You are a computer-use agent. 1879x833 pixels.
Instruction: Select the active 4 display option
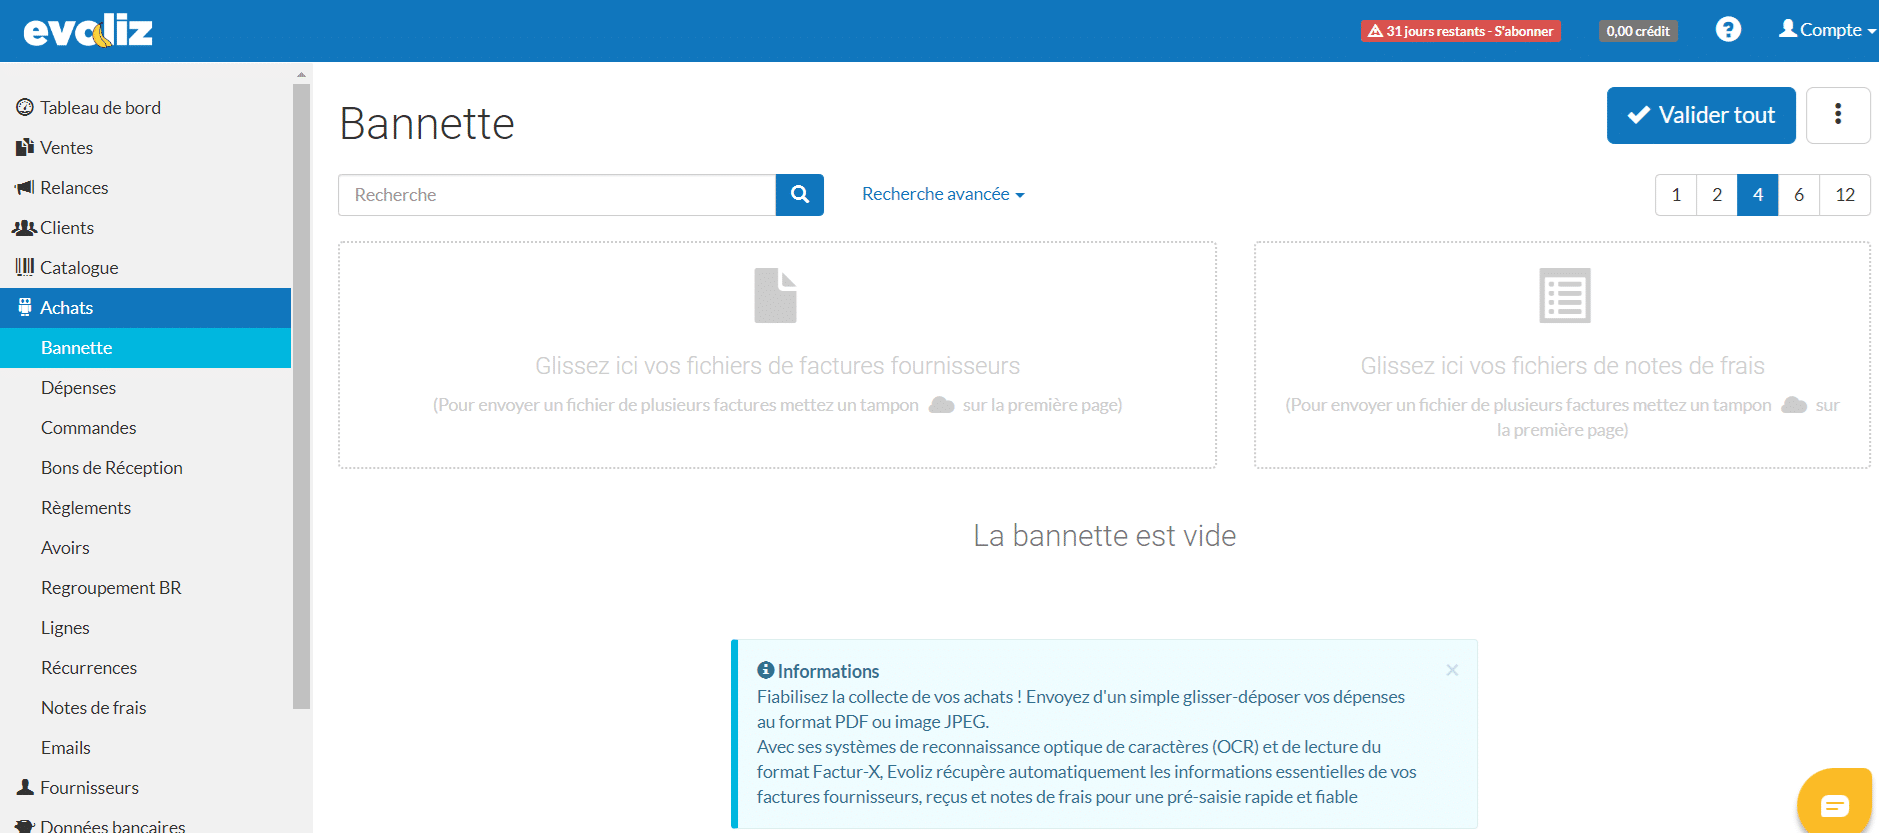click(1758, 195)
